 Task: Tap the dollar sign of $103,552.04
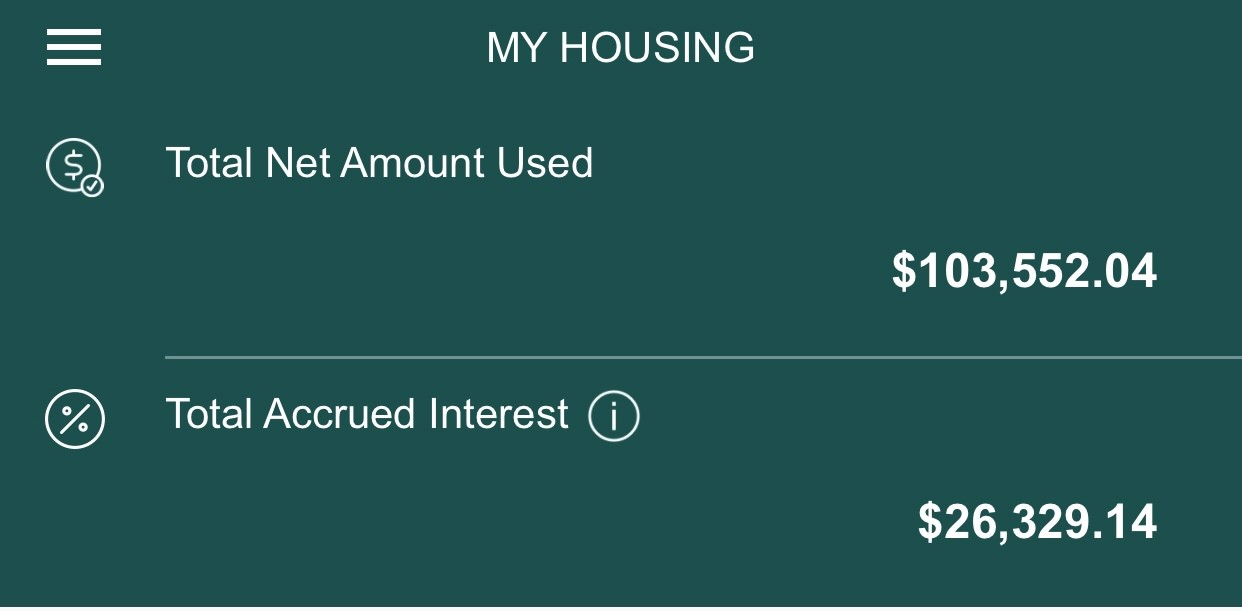(x=903, y=271)
